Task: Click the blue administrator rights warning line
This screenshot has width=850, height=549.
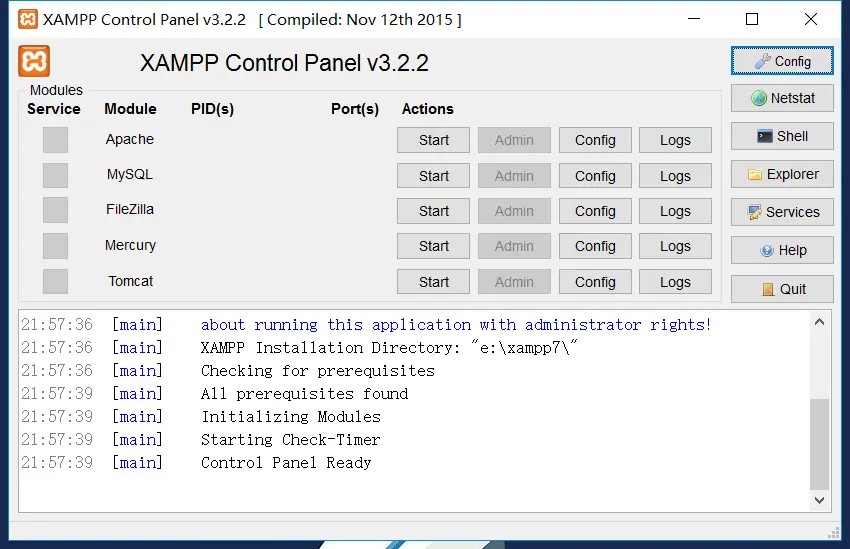Action: (x=456, y=325)
